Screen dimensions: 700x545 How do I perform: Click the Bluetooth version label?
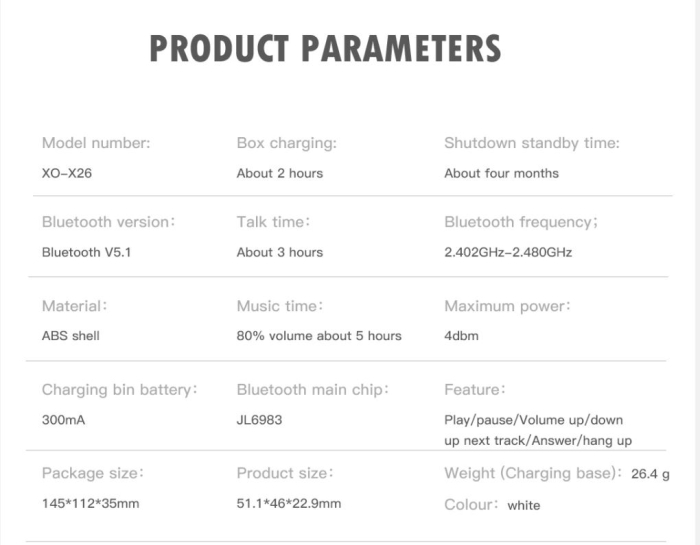click(108, 222)
